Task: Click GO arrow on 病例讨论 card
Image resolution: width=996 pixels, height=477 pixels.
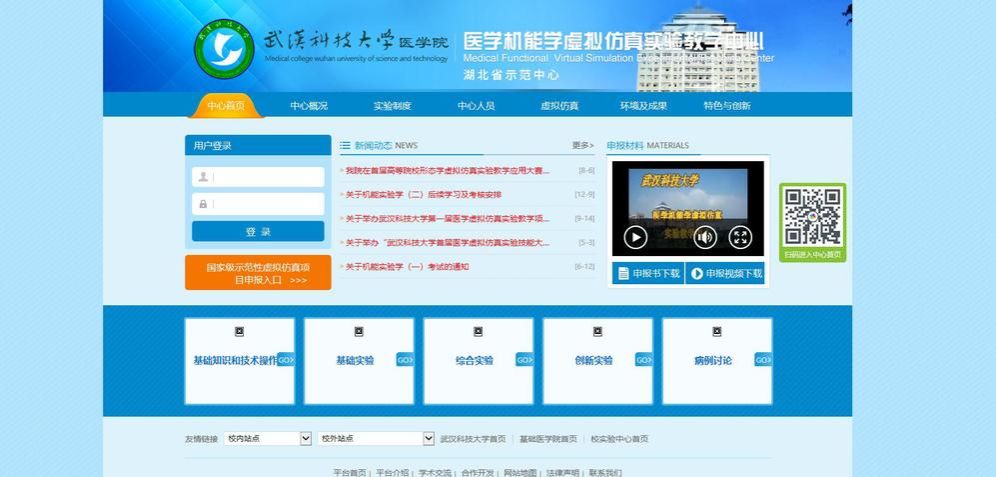Action: (764, 359)
